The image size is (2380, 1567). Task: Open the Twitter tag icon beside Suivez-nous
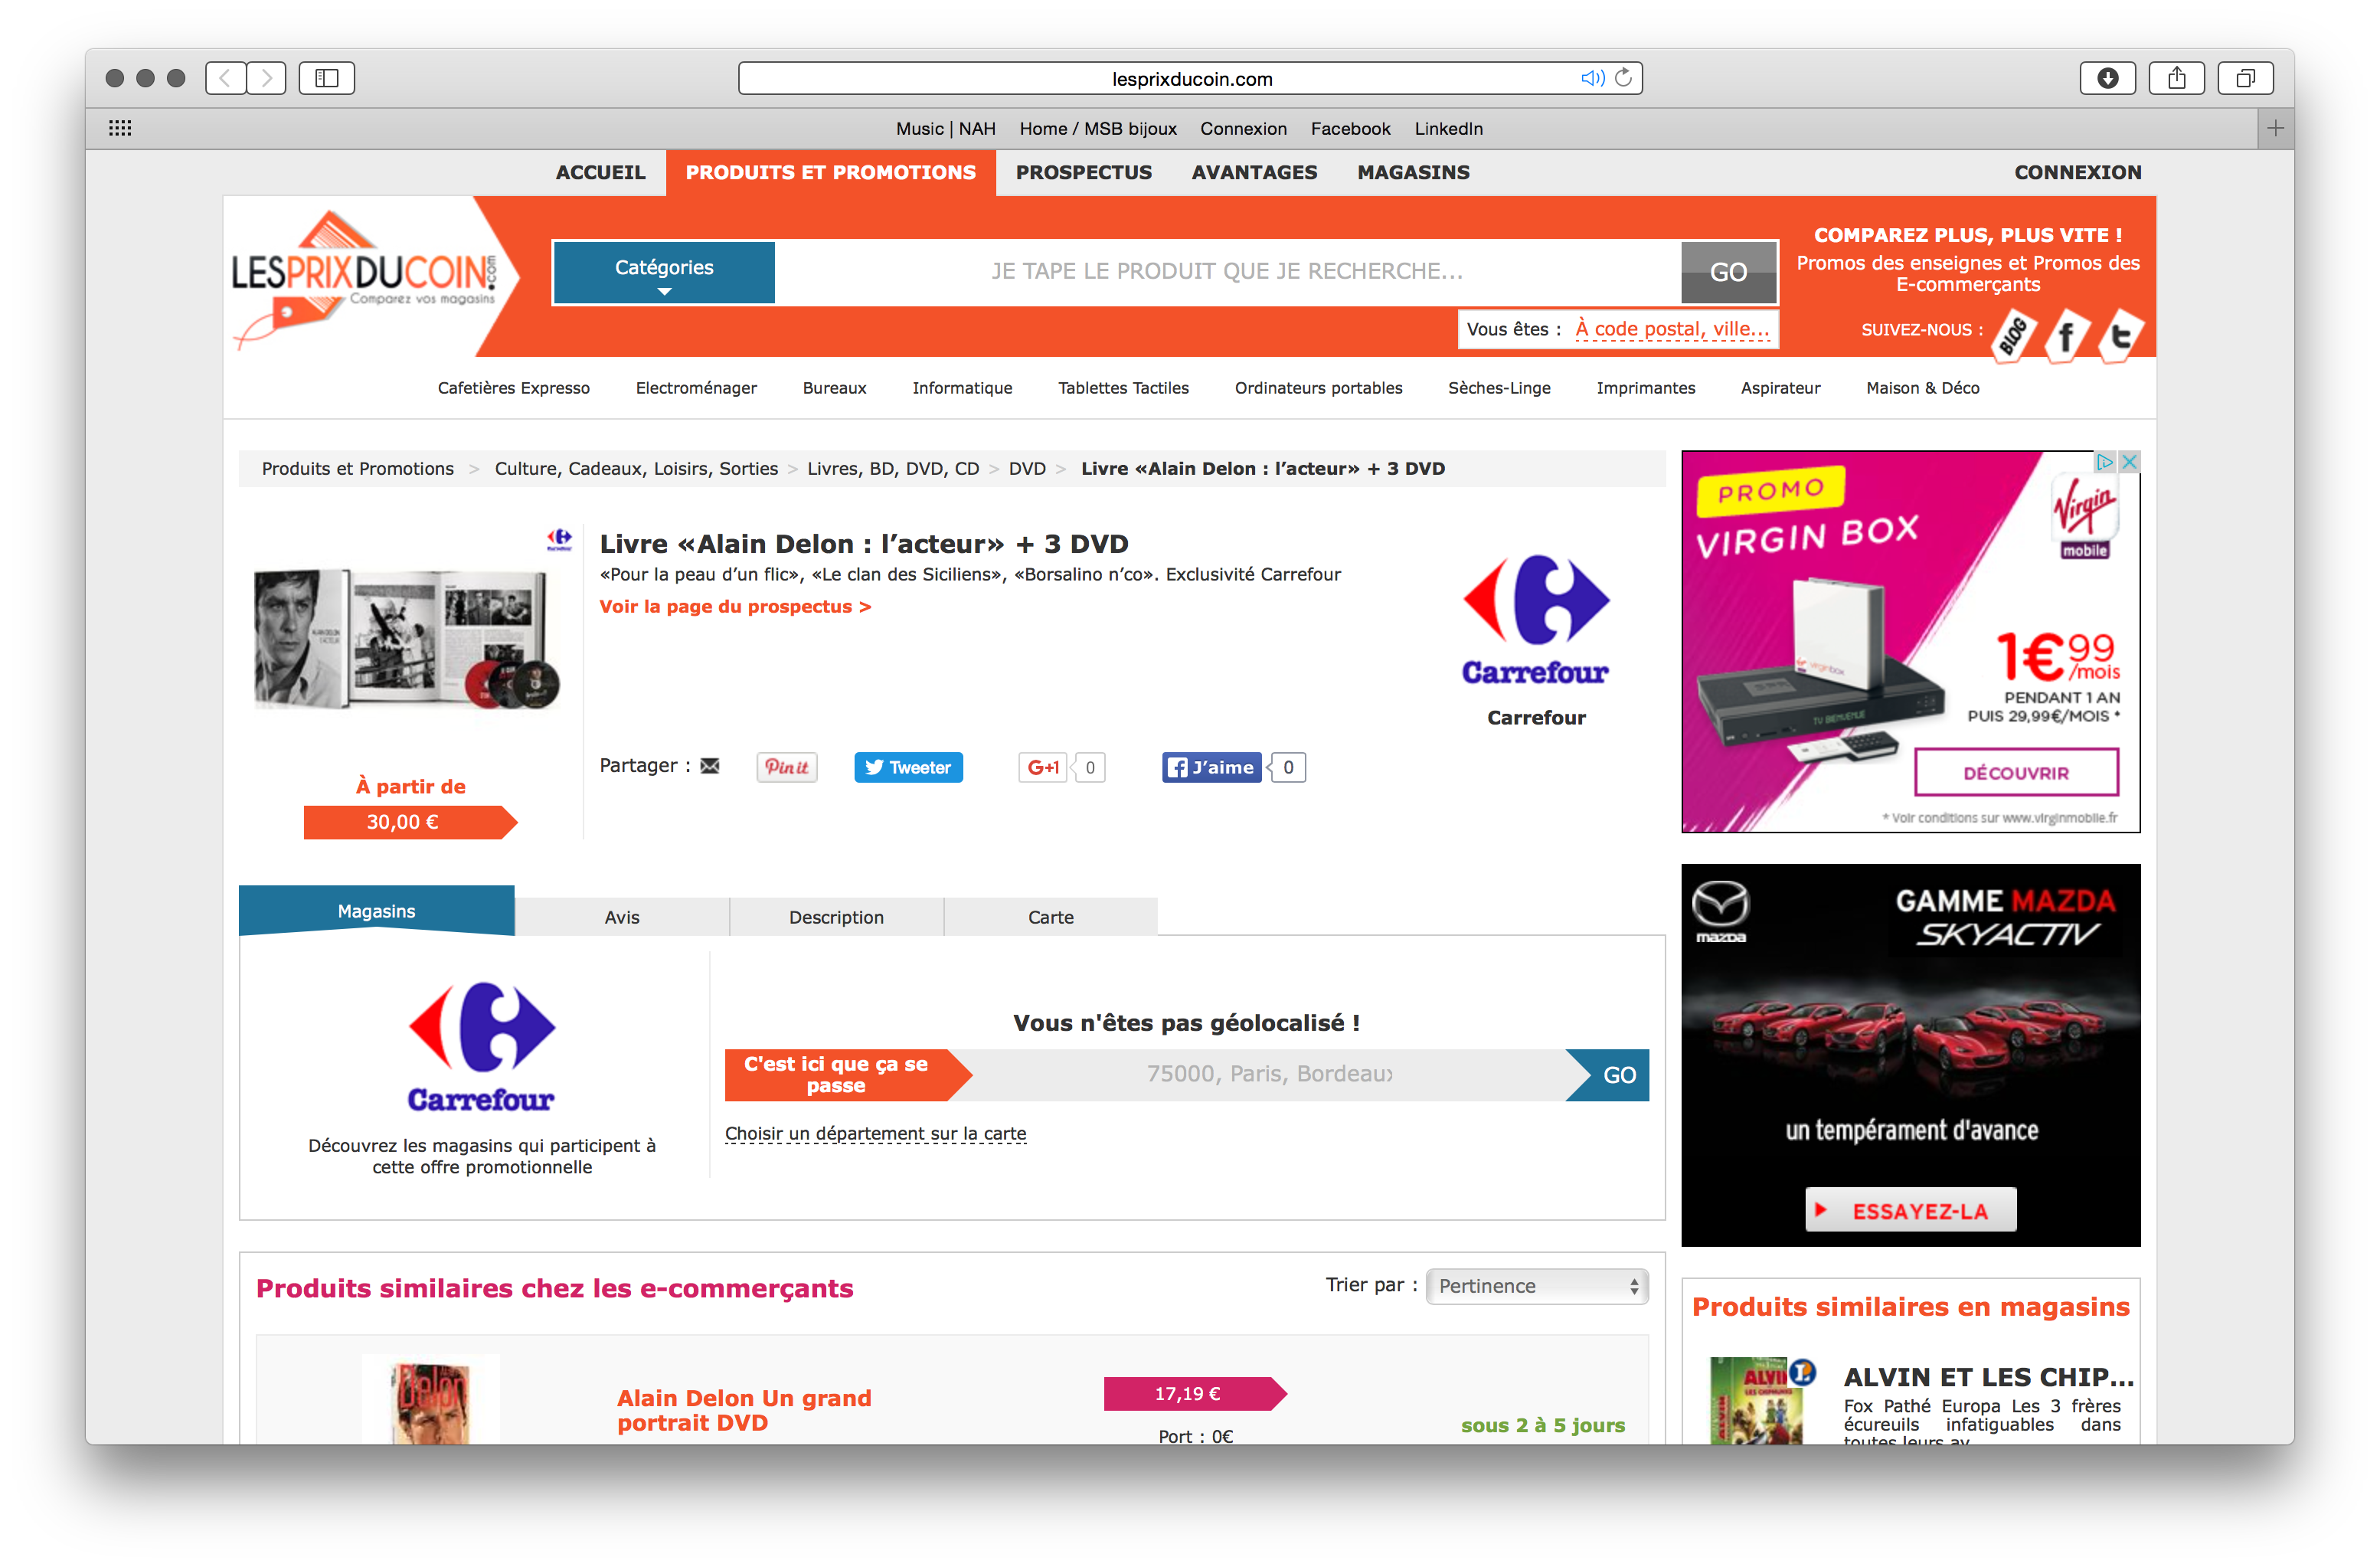[2120, 336]
